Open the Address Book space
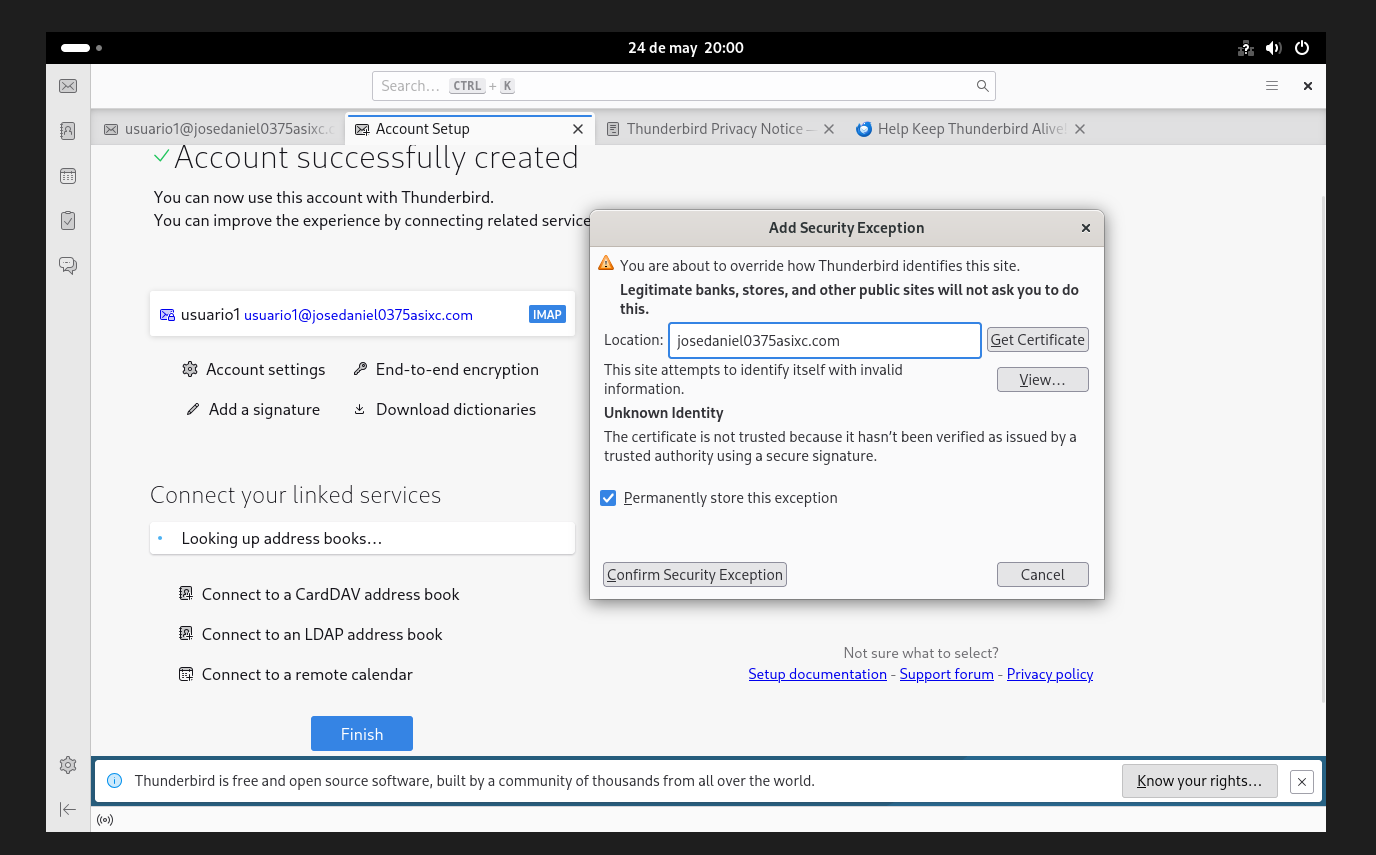1376x855 pixels. 68,130
